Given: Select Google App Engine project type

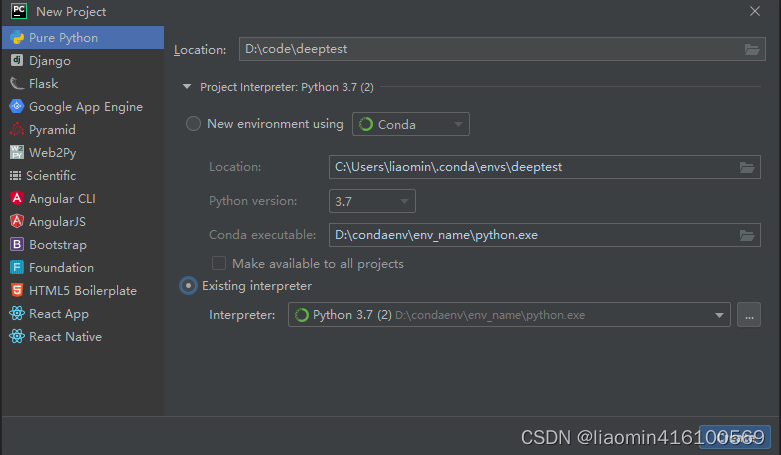Looking at the screenshot, I should (x=83, y=107).
